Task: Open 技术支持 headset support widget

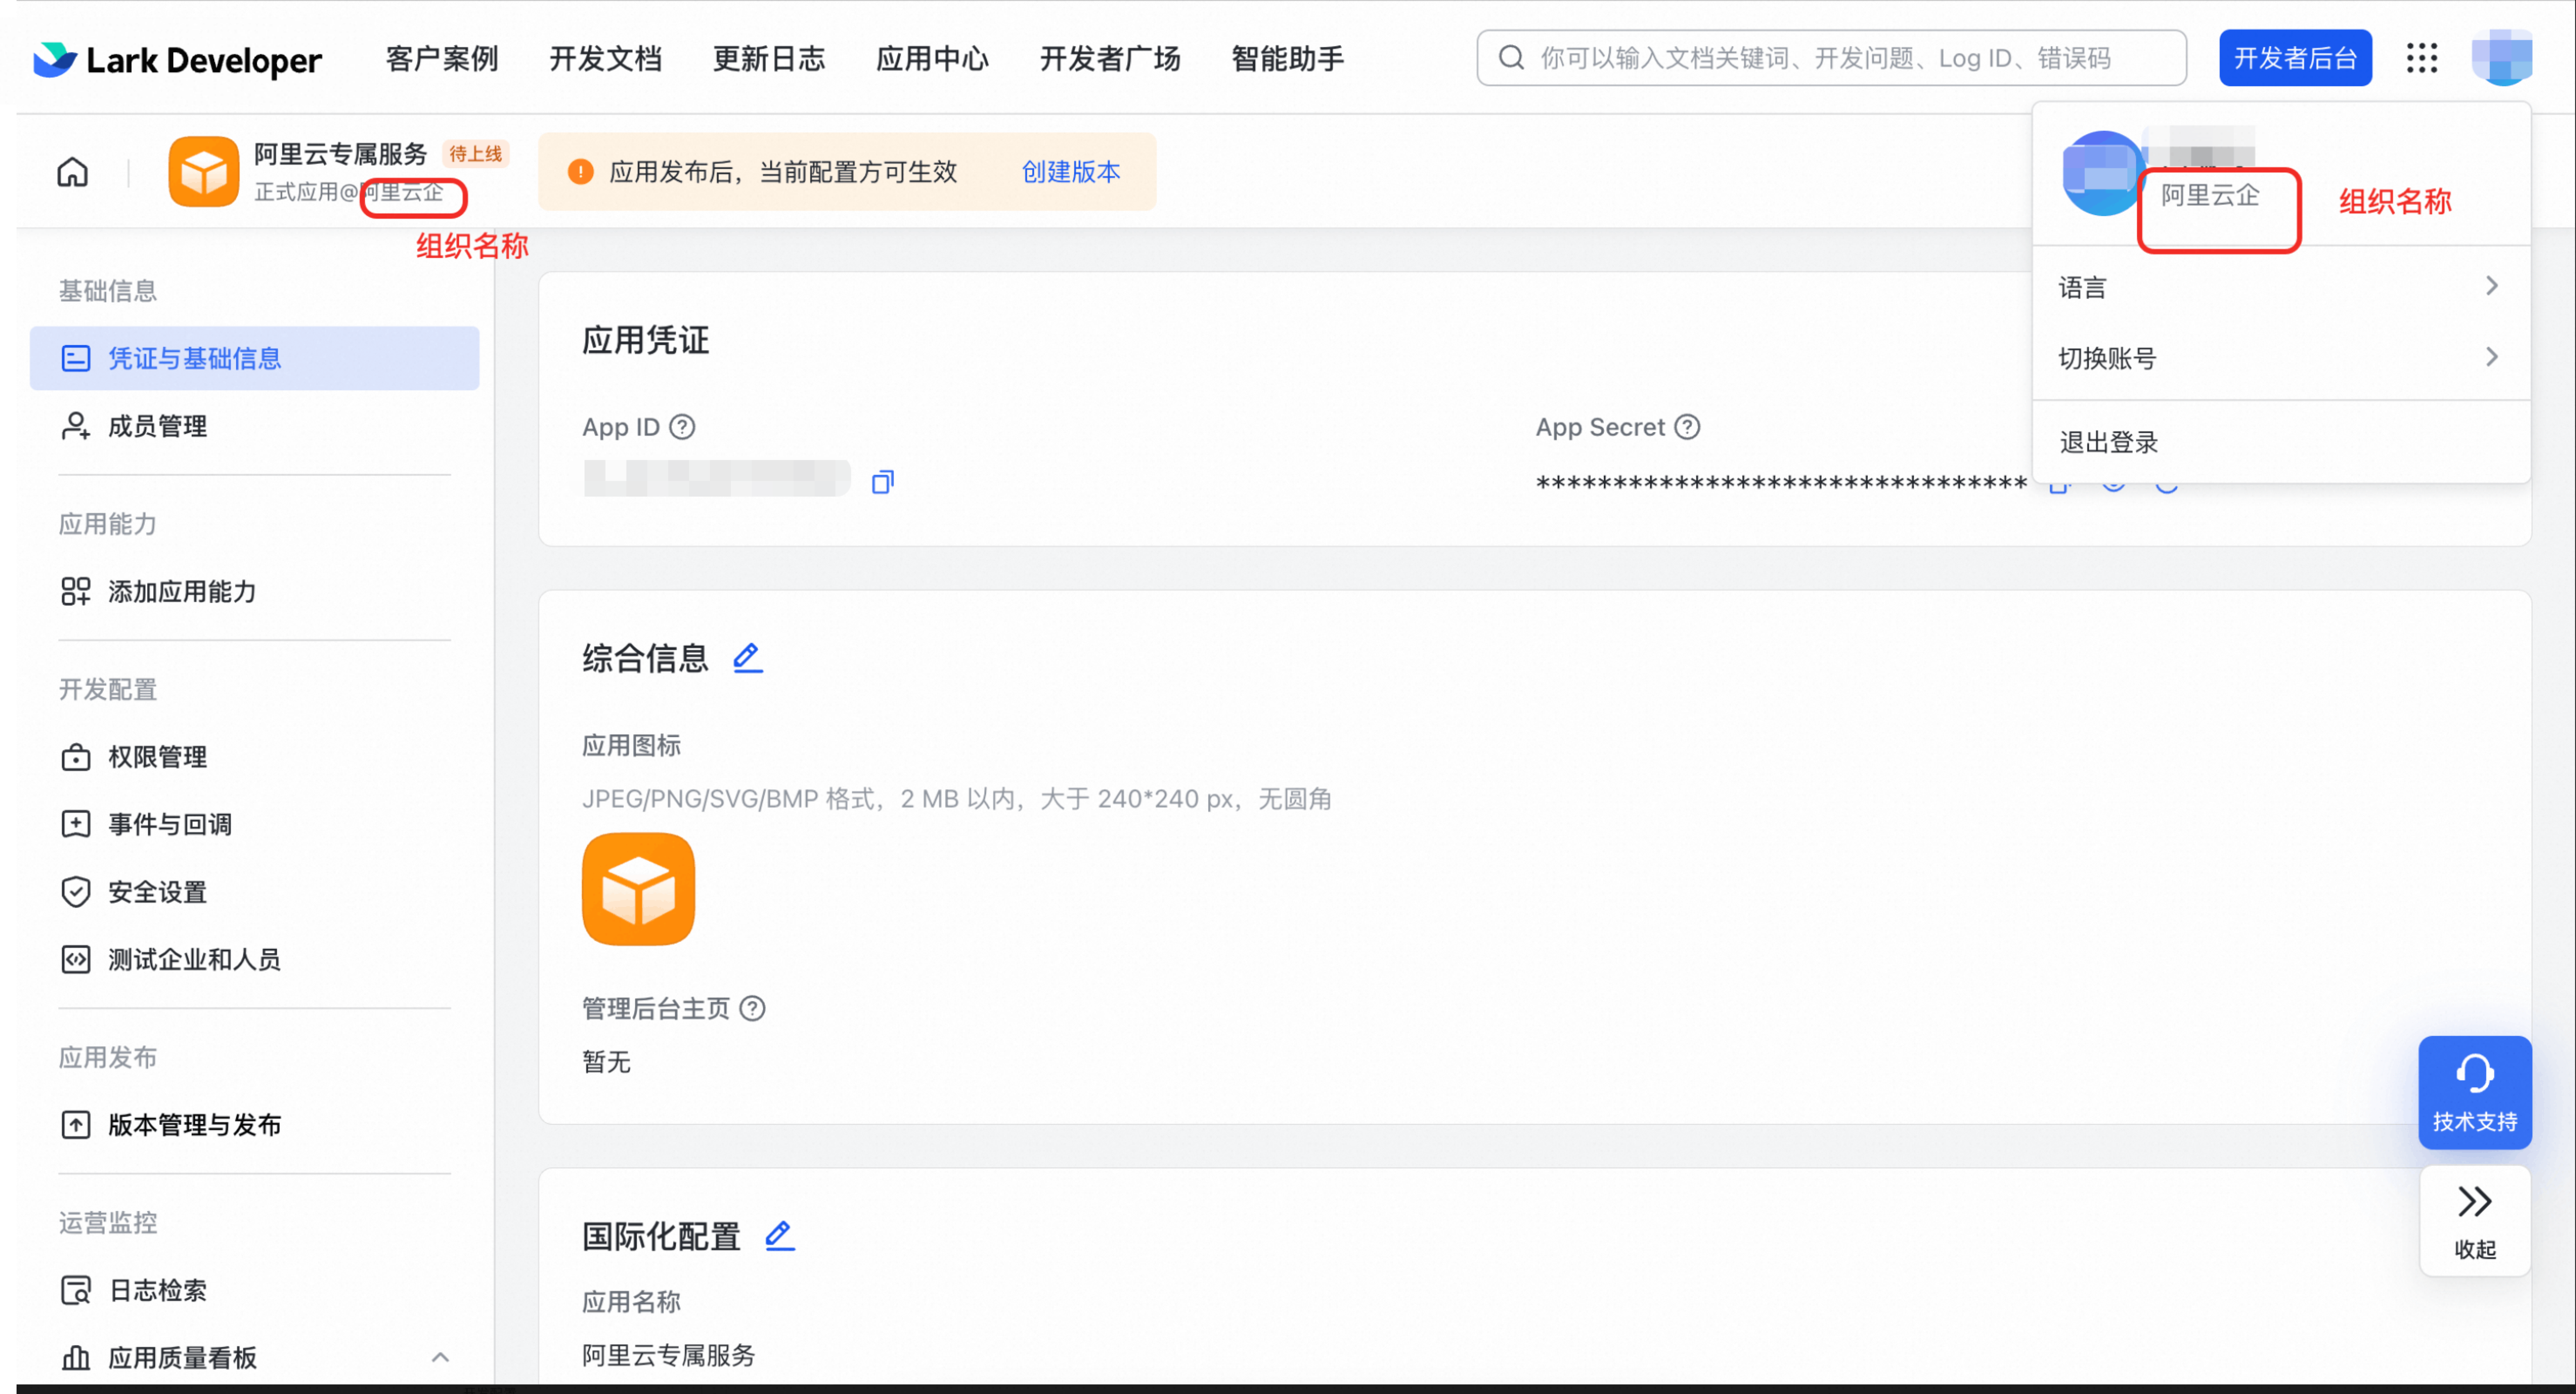Action: coord(2474,1092)
